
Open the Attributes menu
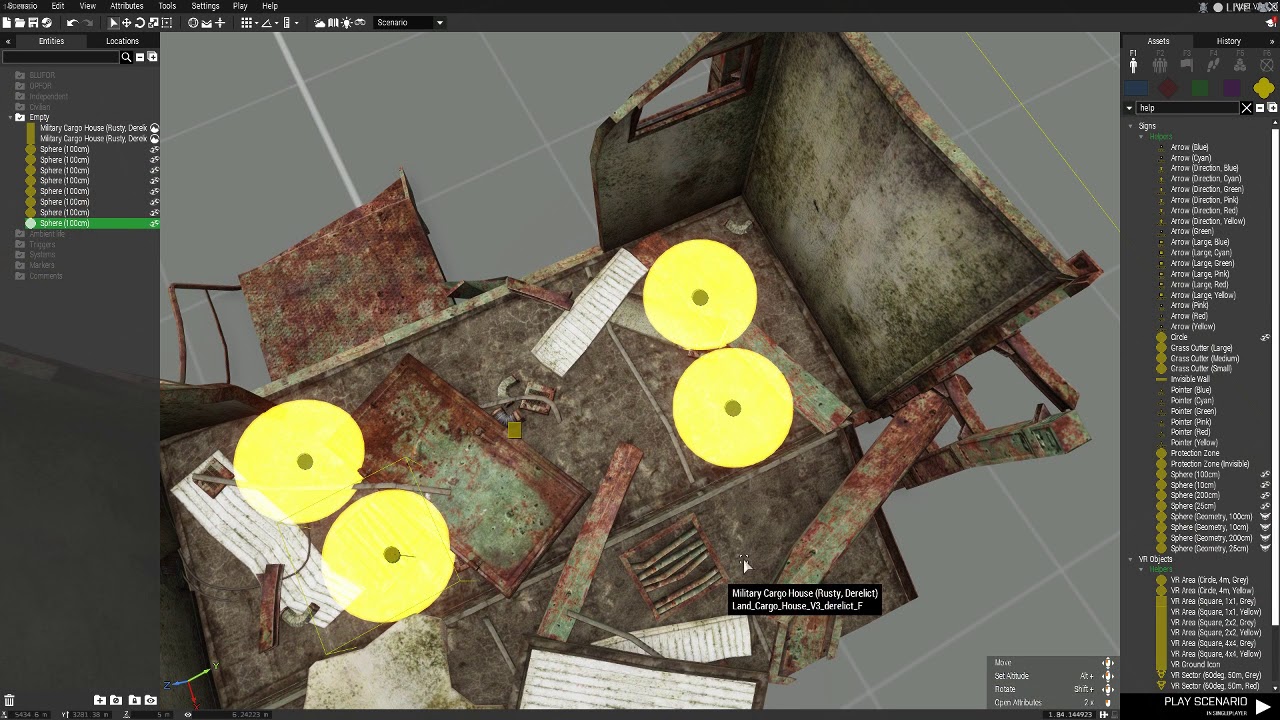coord(127,6)
